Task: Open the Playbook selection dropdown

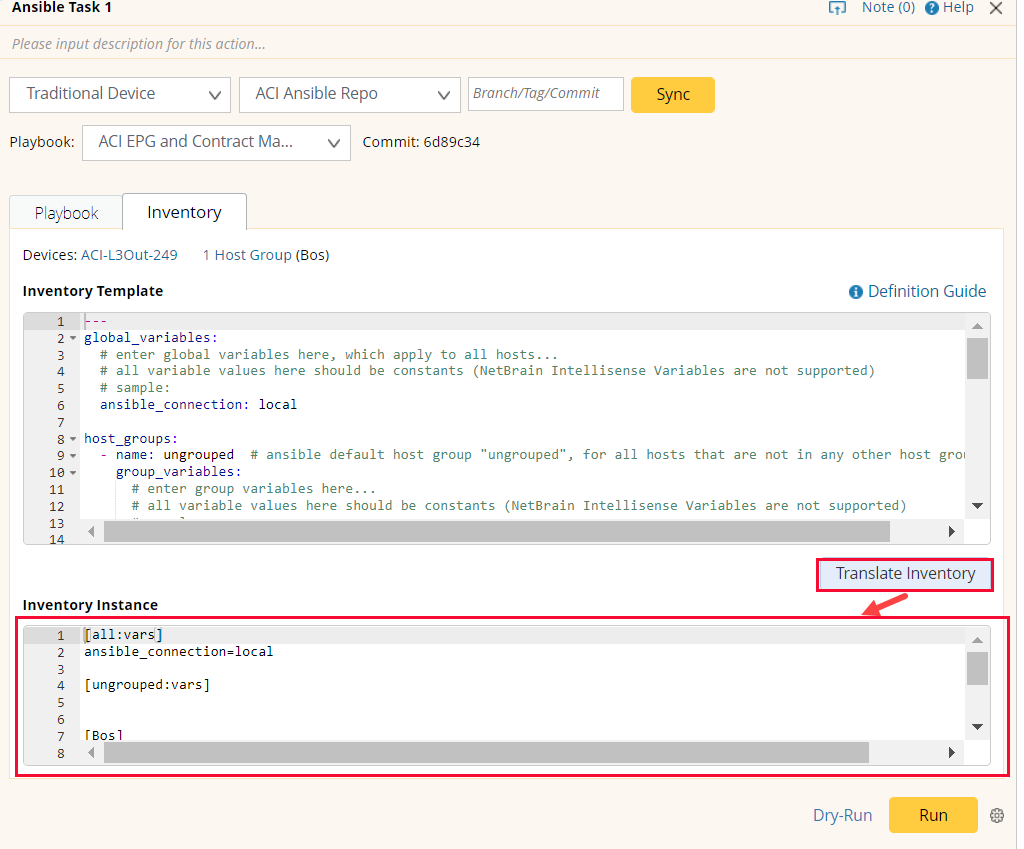Action: point(216,142)
